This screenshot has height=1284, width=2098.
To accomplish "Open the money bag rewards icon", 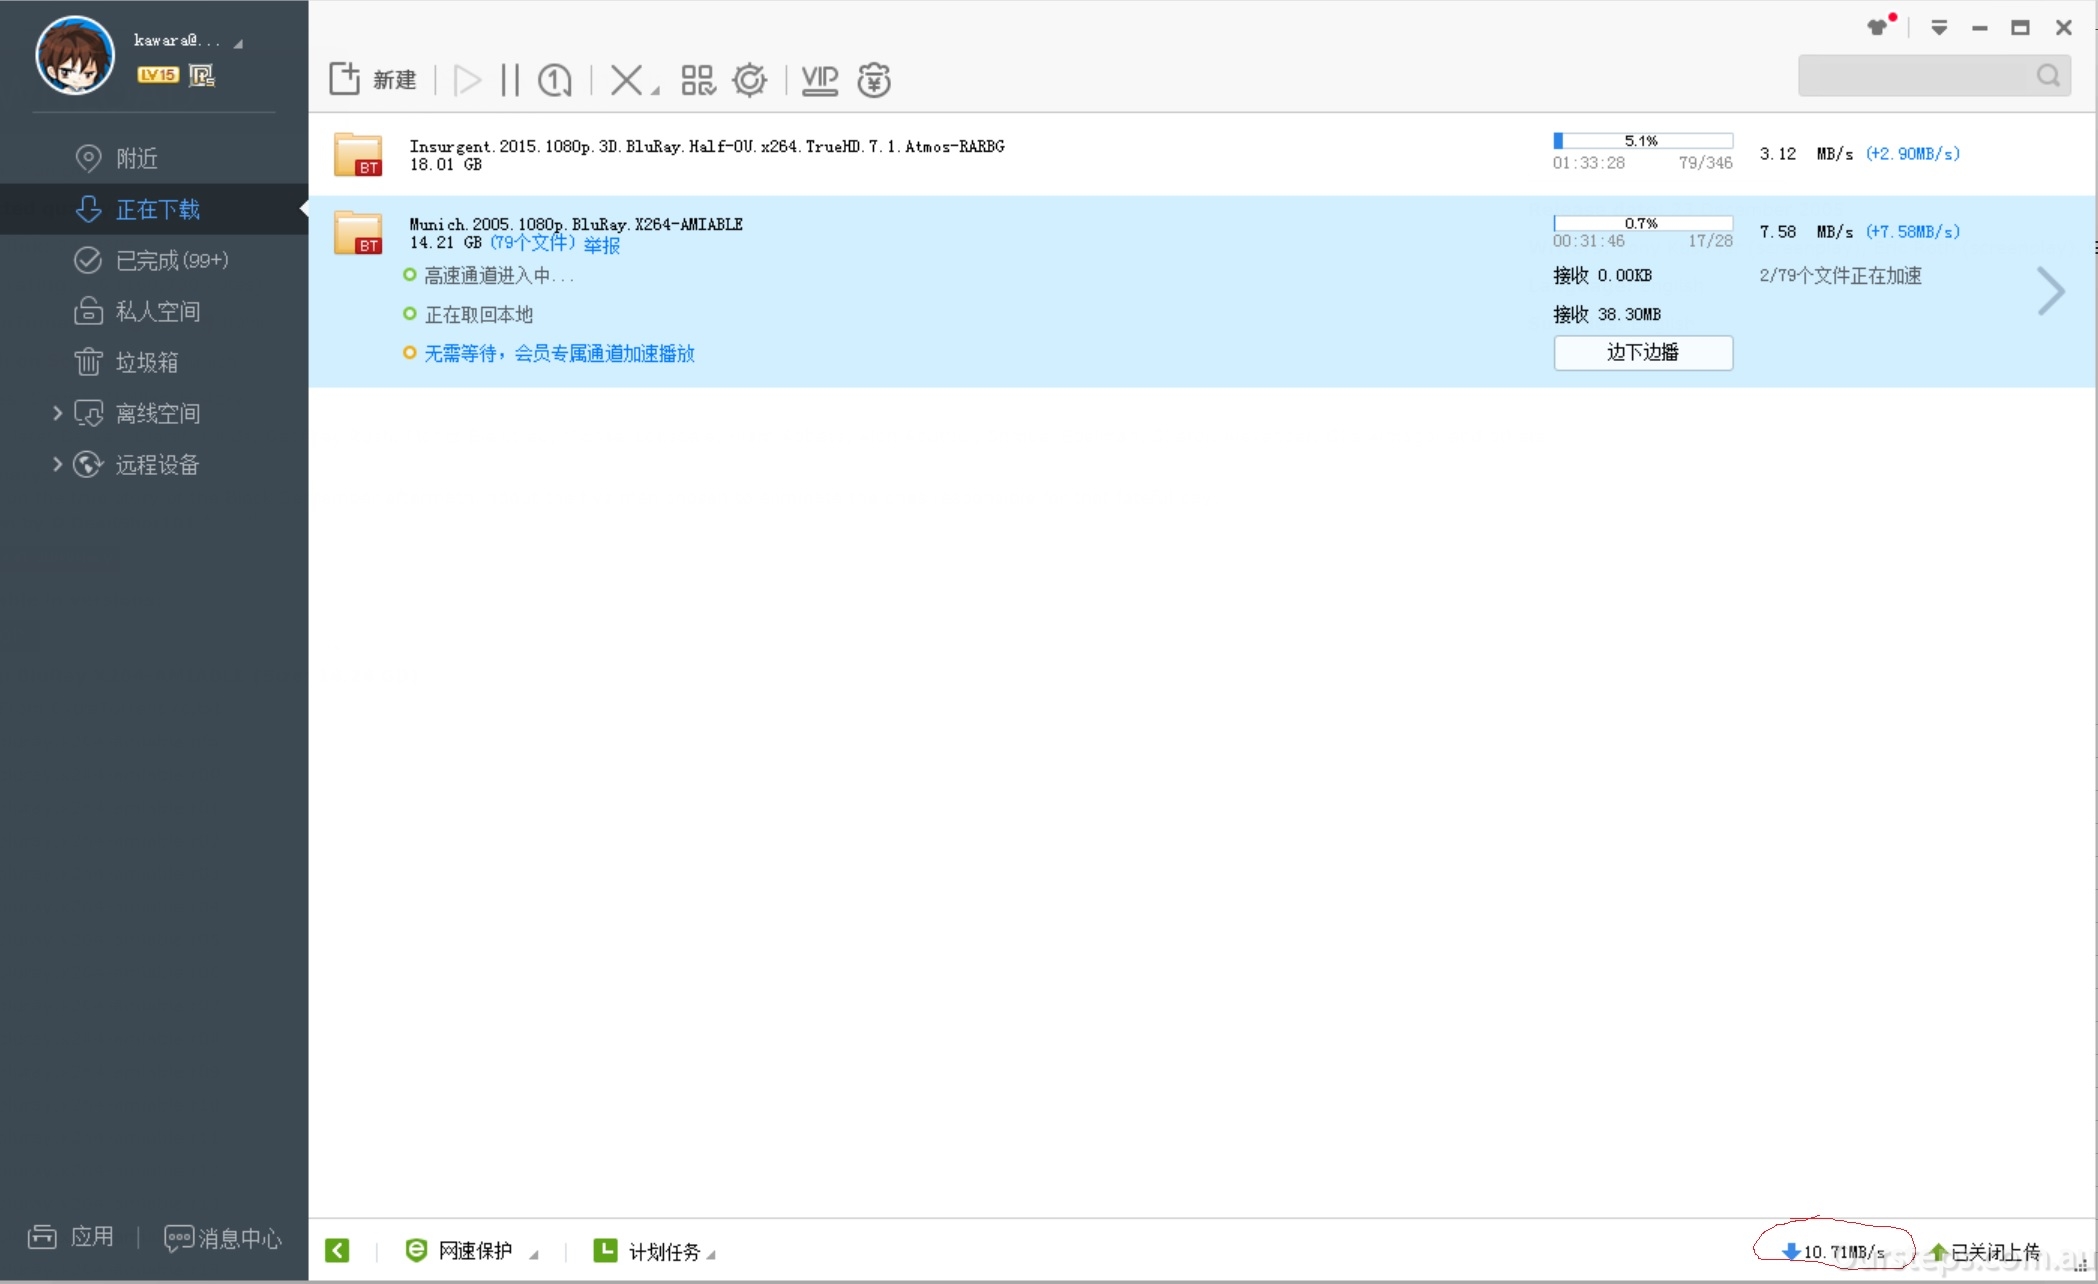I will 874,80.
